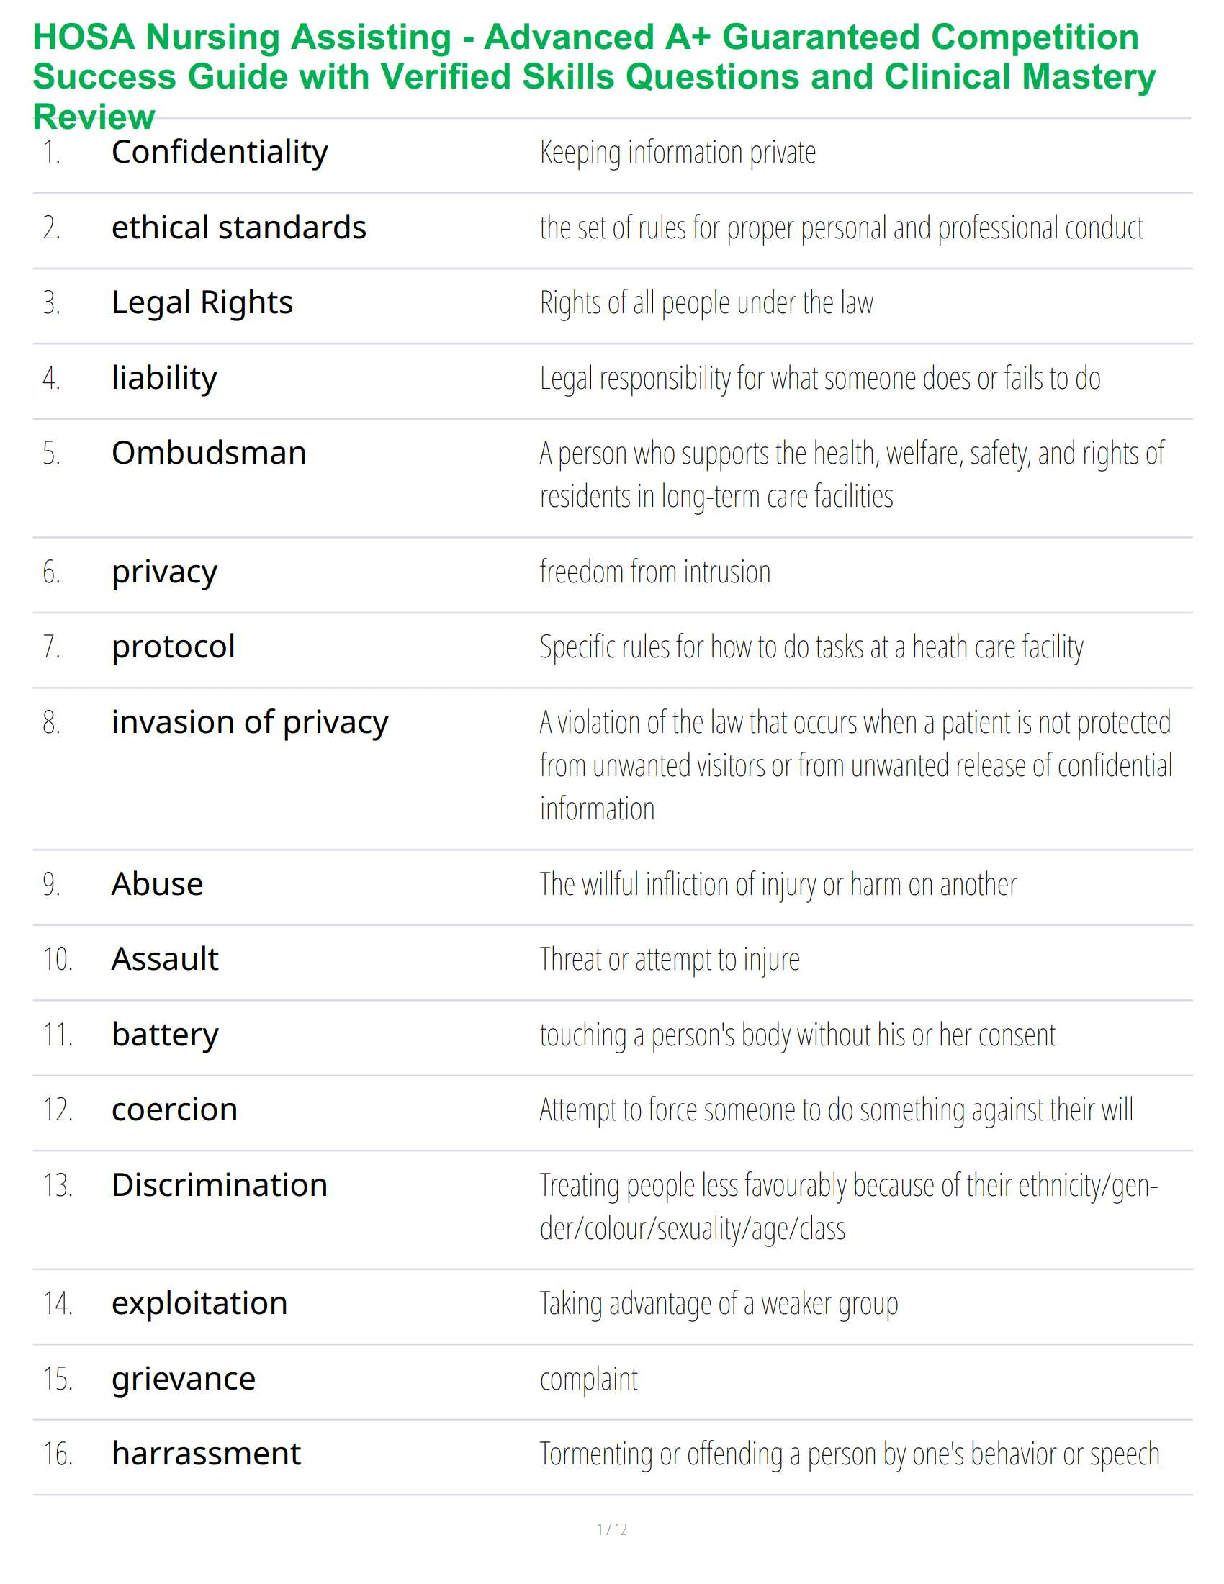Select the Assault definition 'Threat or attempt to injure'
The image size is (1224, 1584).
pyautogui.click(x=669, y=960)
